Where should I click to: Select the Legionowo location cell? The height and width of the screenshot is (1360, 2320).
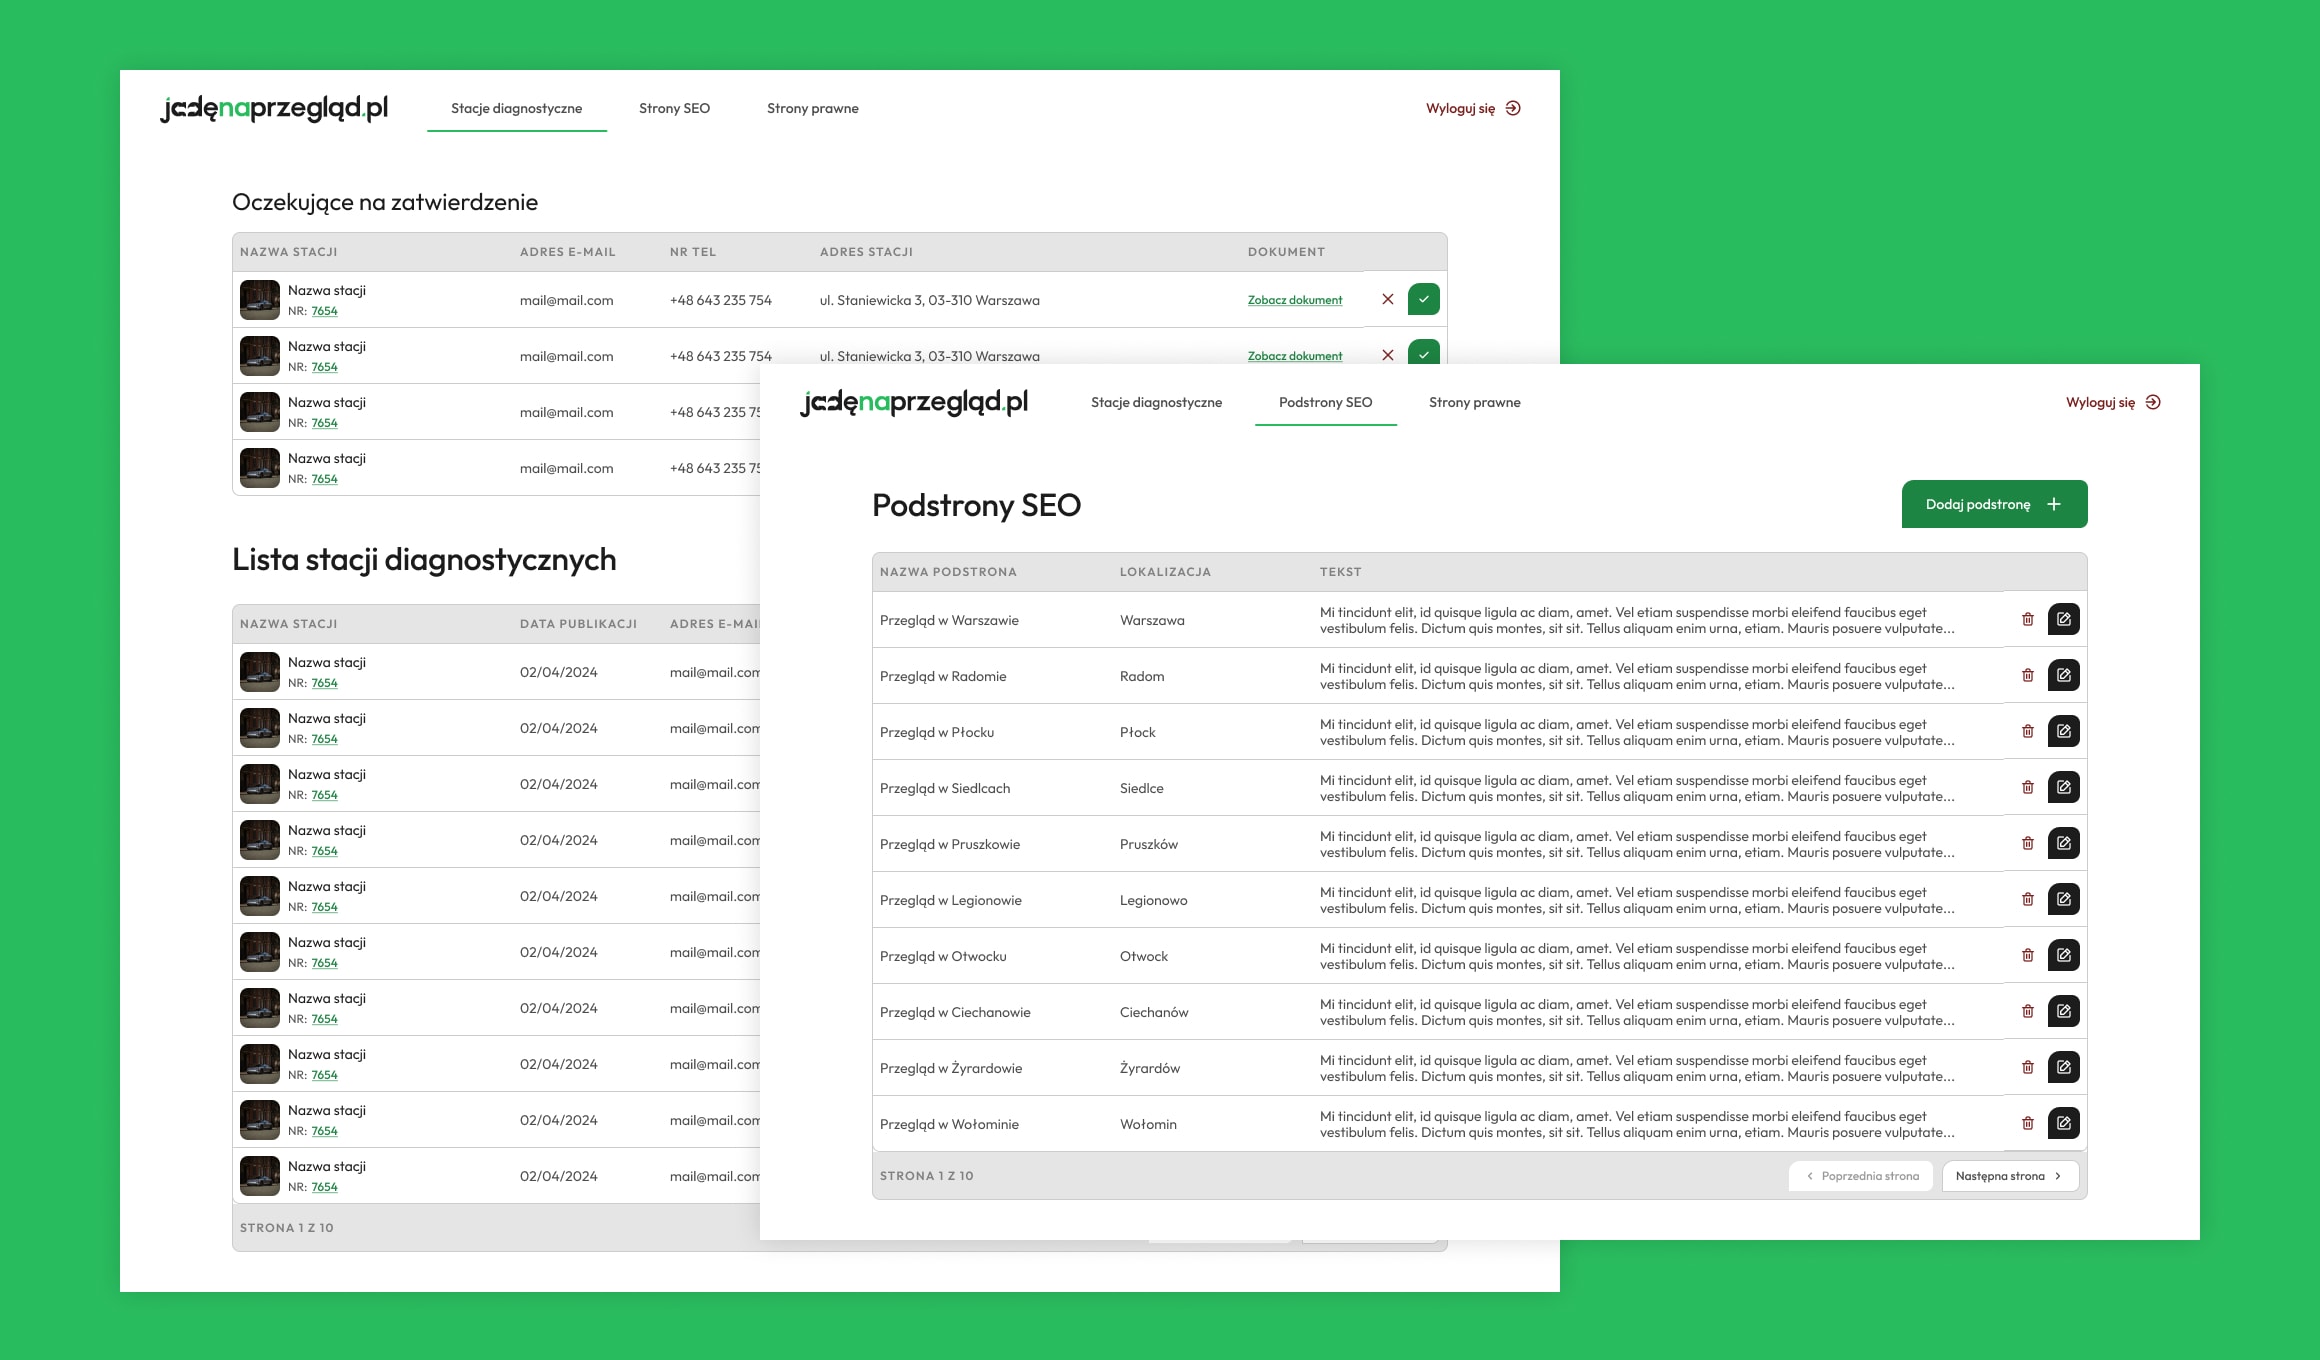coord(1154,900)
